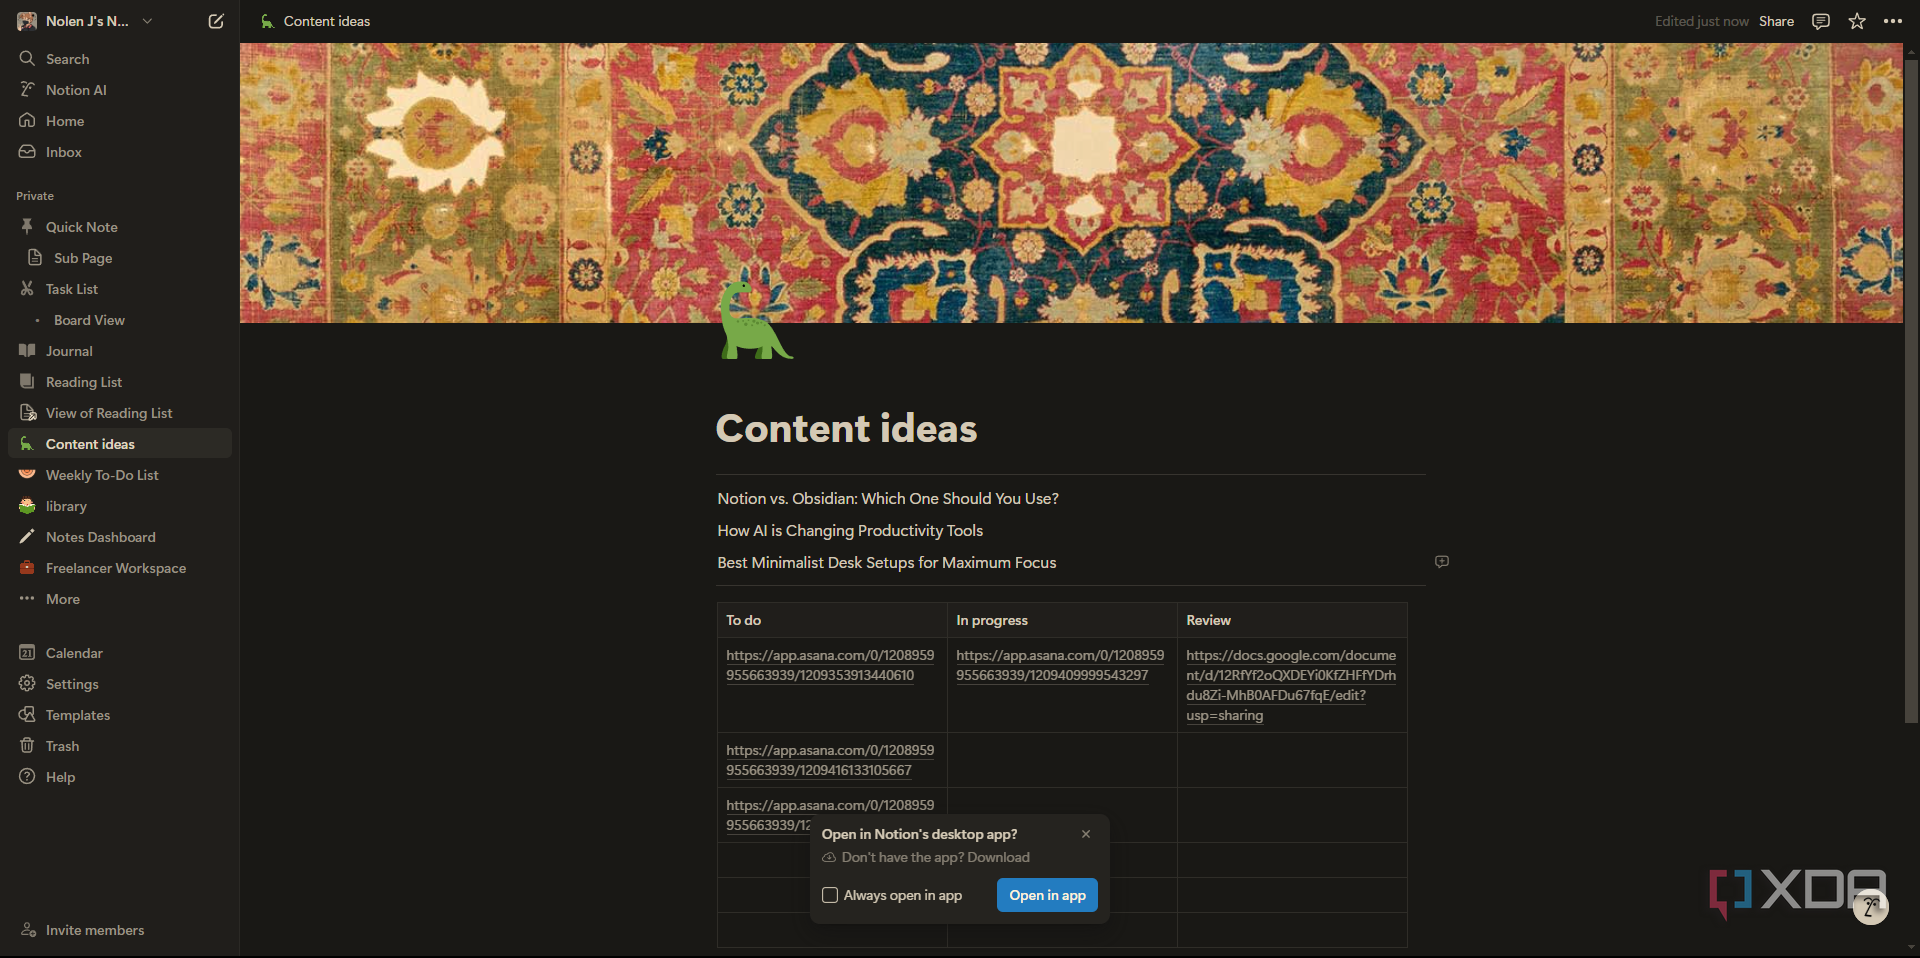Image resolution: width=1920 pixels, height=958 pixels.
Task: Click the page vertical scrollbar
Action: tap(1911, 390)
